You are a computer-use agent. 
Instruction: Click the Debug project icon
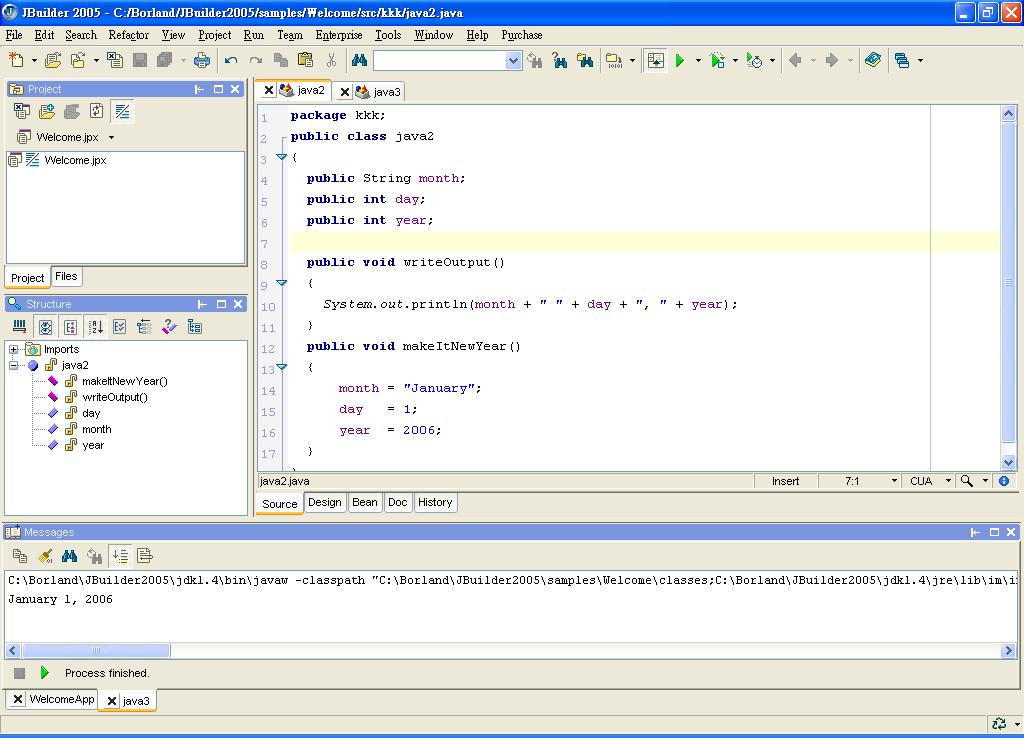pos(718,61)
